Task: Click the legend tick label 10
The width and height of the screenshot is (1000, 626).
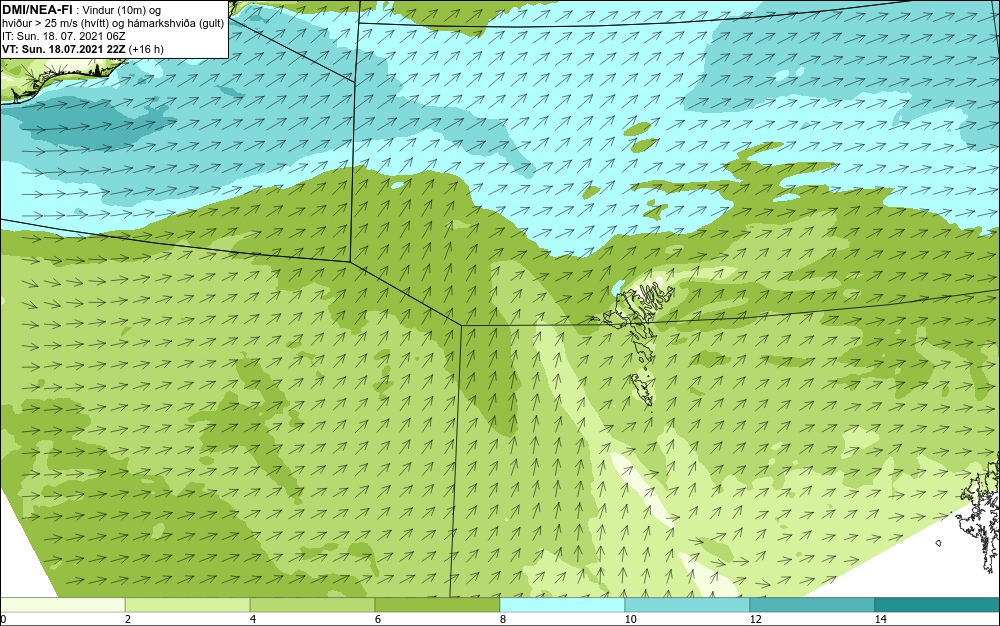Action: (631, 619)
